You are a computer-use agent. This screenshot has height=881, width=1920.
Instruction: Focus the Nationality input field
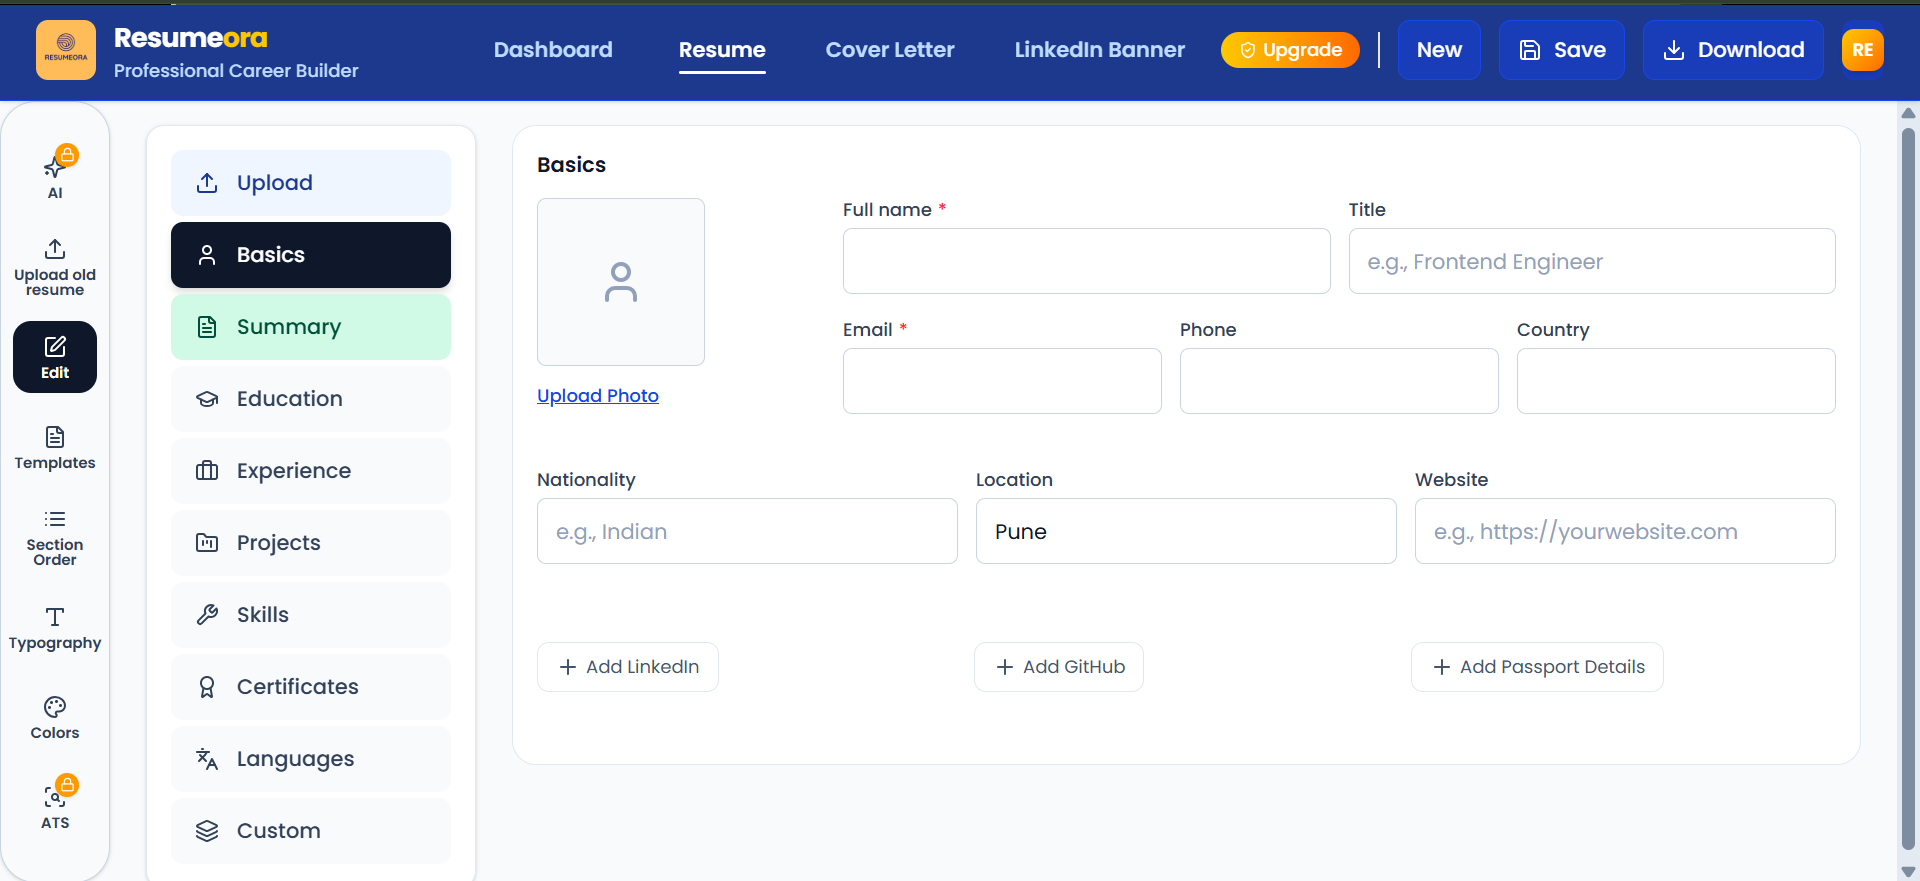(747, 531)
